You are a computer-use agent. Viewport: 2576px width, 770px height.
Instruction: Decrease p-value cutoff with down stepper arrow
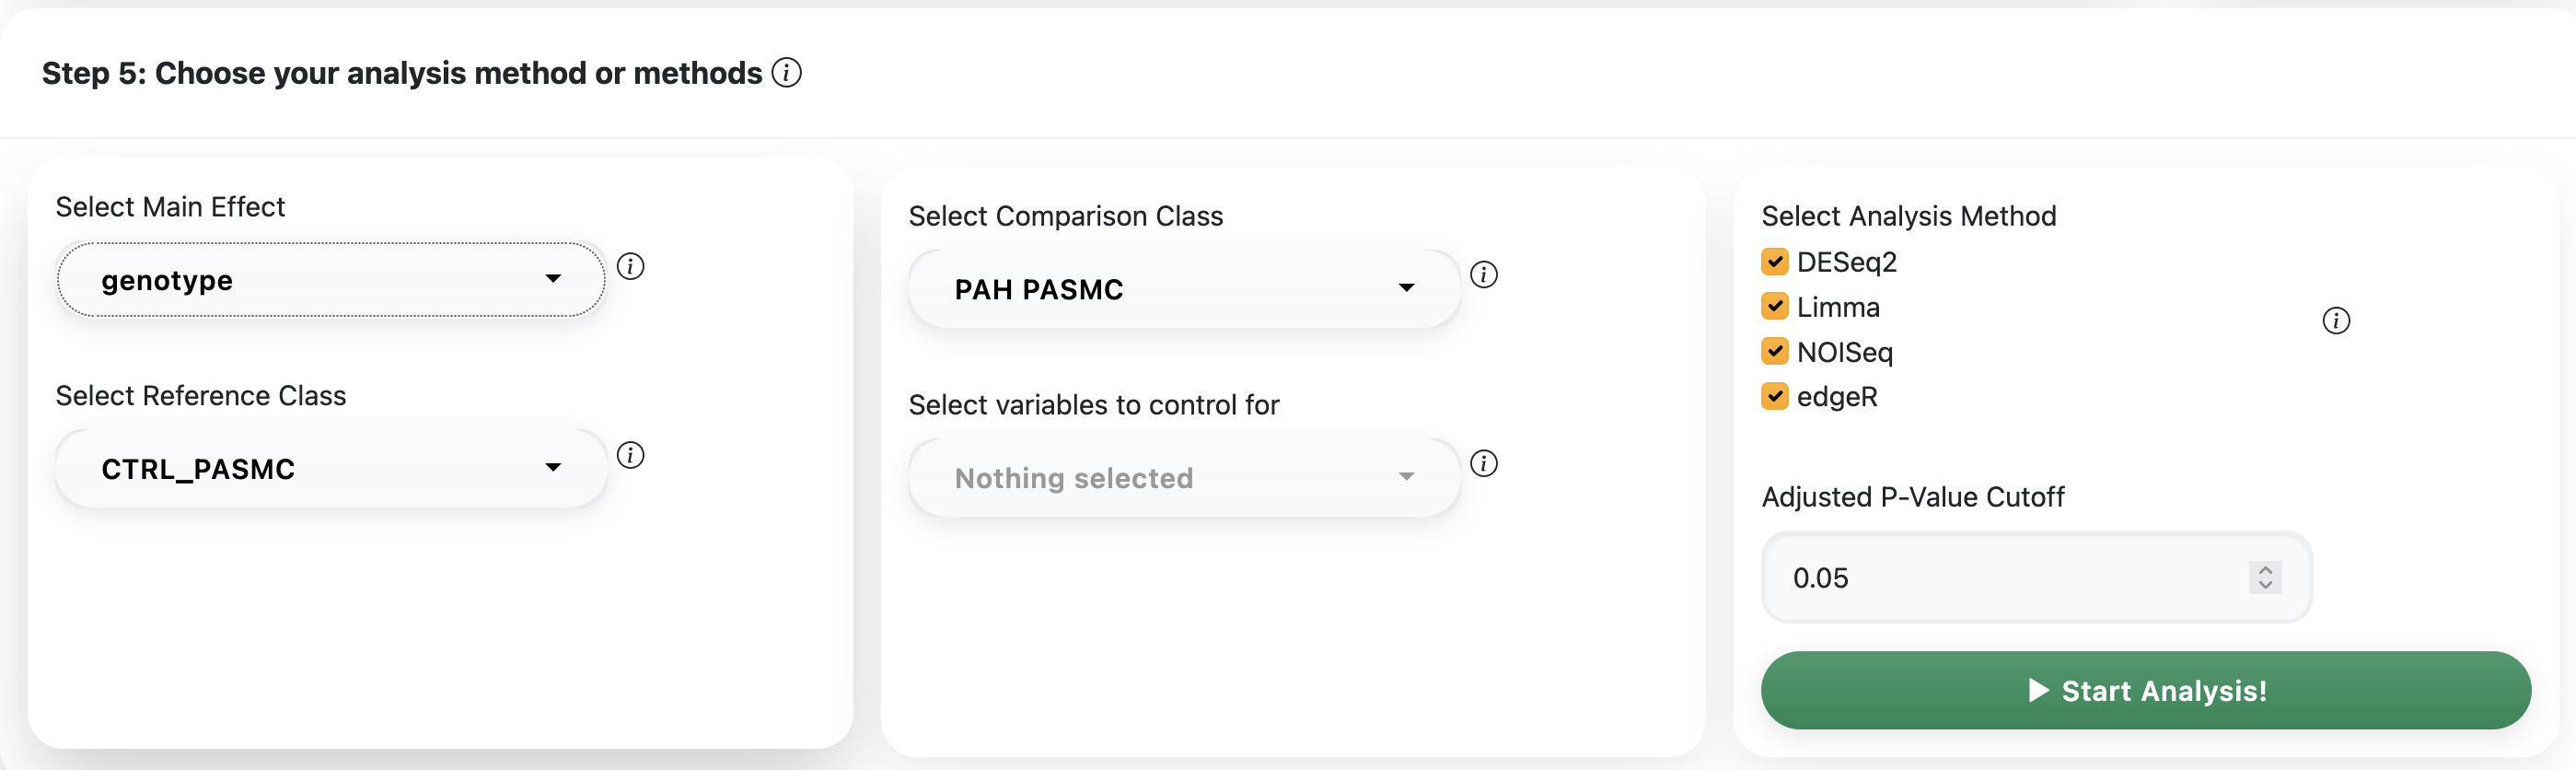[x=2265, y=585]
